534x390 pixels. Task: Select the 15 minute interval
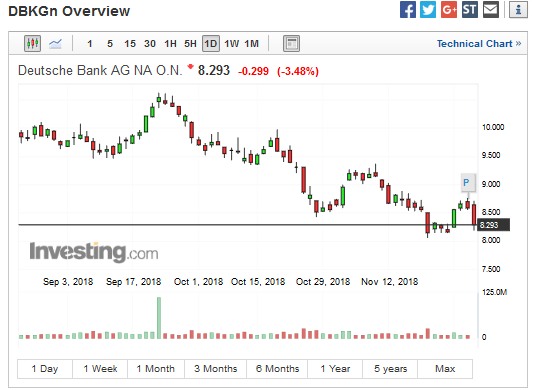[x=130, y=44]
